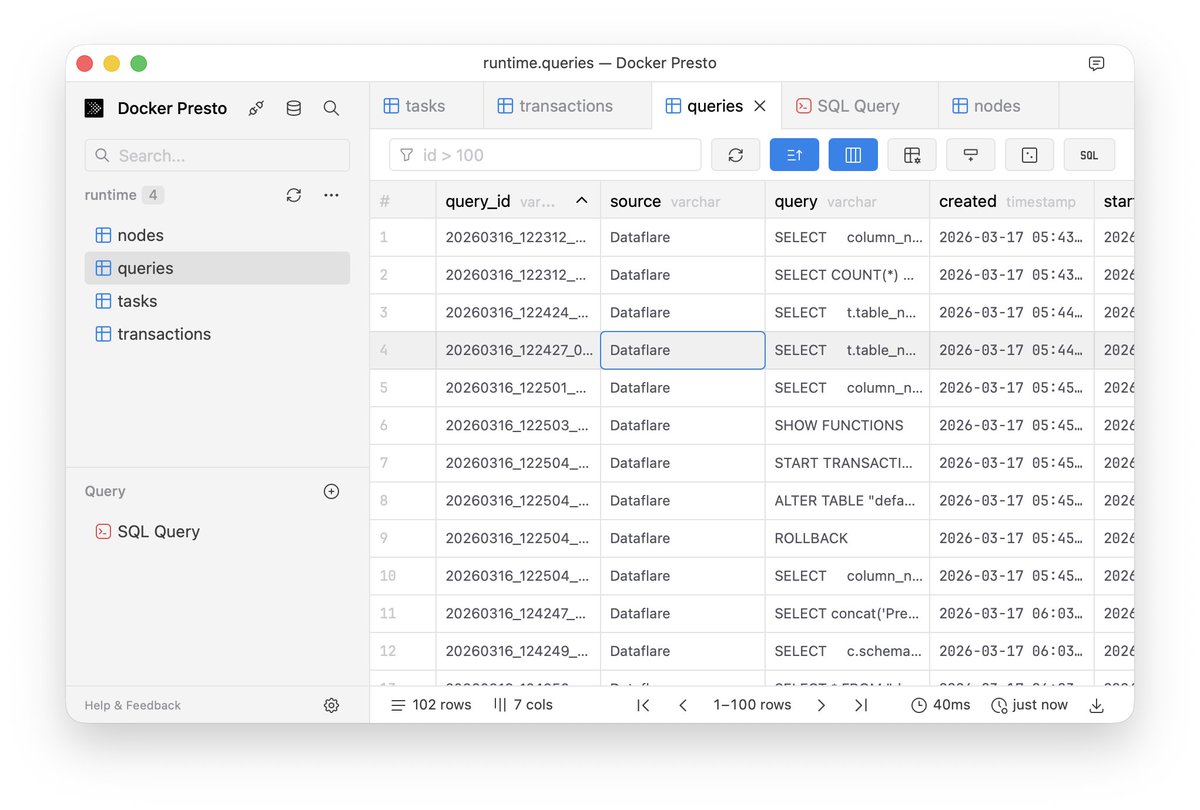
Task: Click the START TRANSACTI... query cell
Action: point(847,463)
